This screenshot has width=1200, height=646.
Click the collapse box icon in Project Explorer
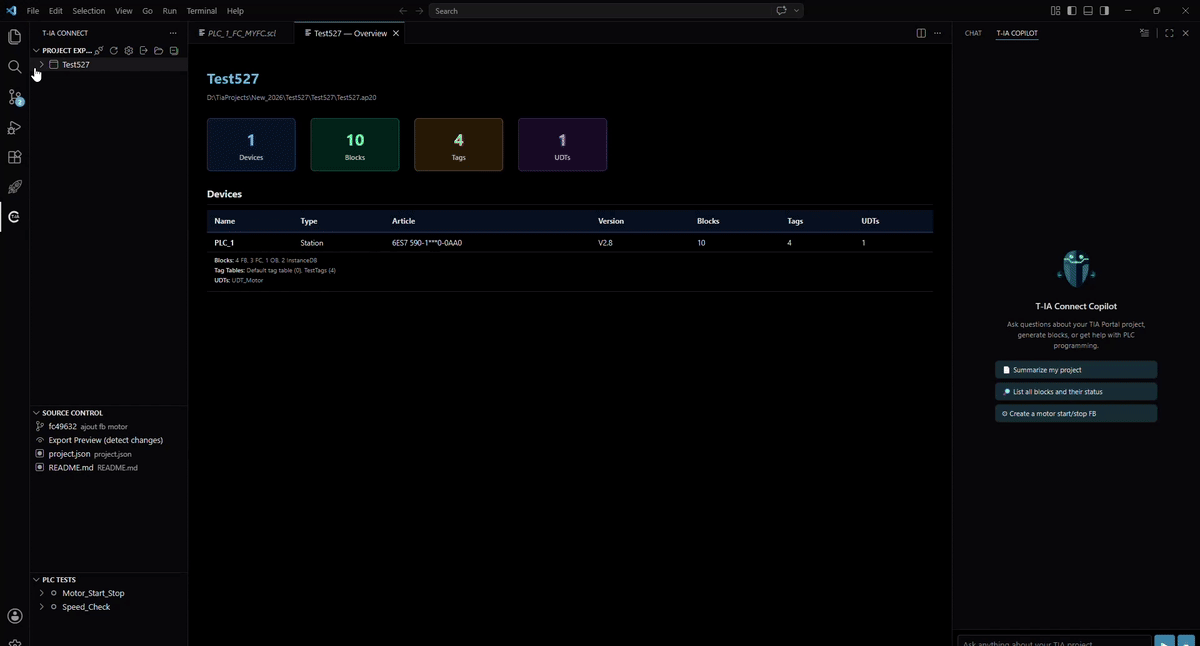coord(173,50)
